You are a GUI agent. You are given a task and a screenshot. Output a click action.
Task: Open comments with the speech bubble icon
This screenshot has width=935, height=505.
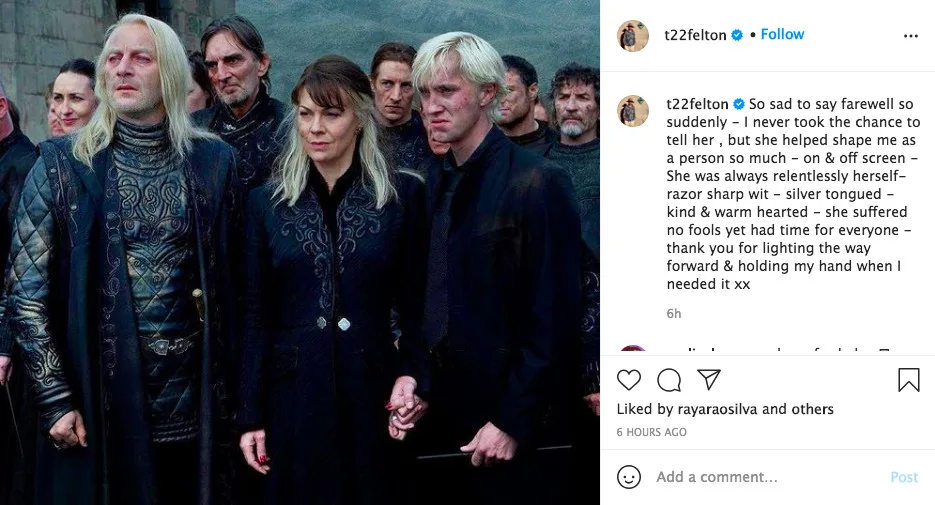coord(669,380)
